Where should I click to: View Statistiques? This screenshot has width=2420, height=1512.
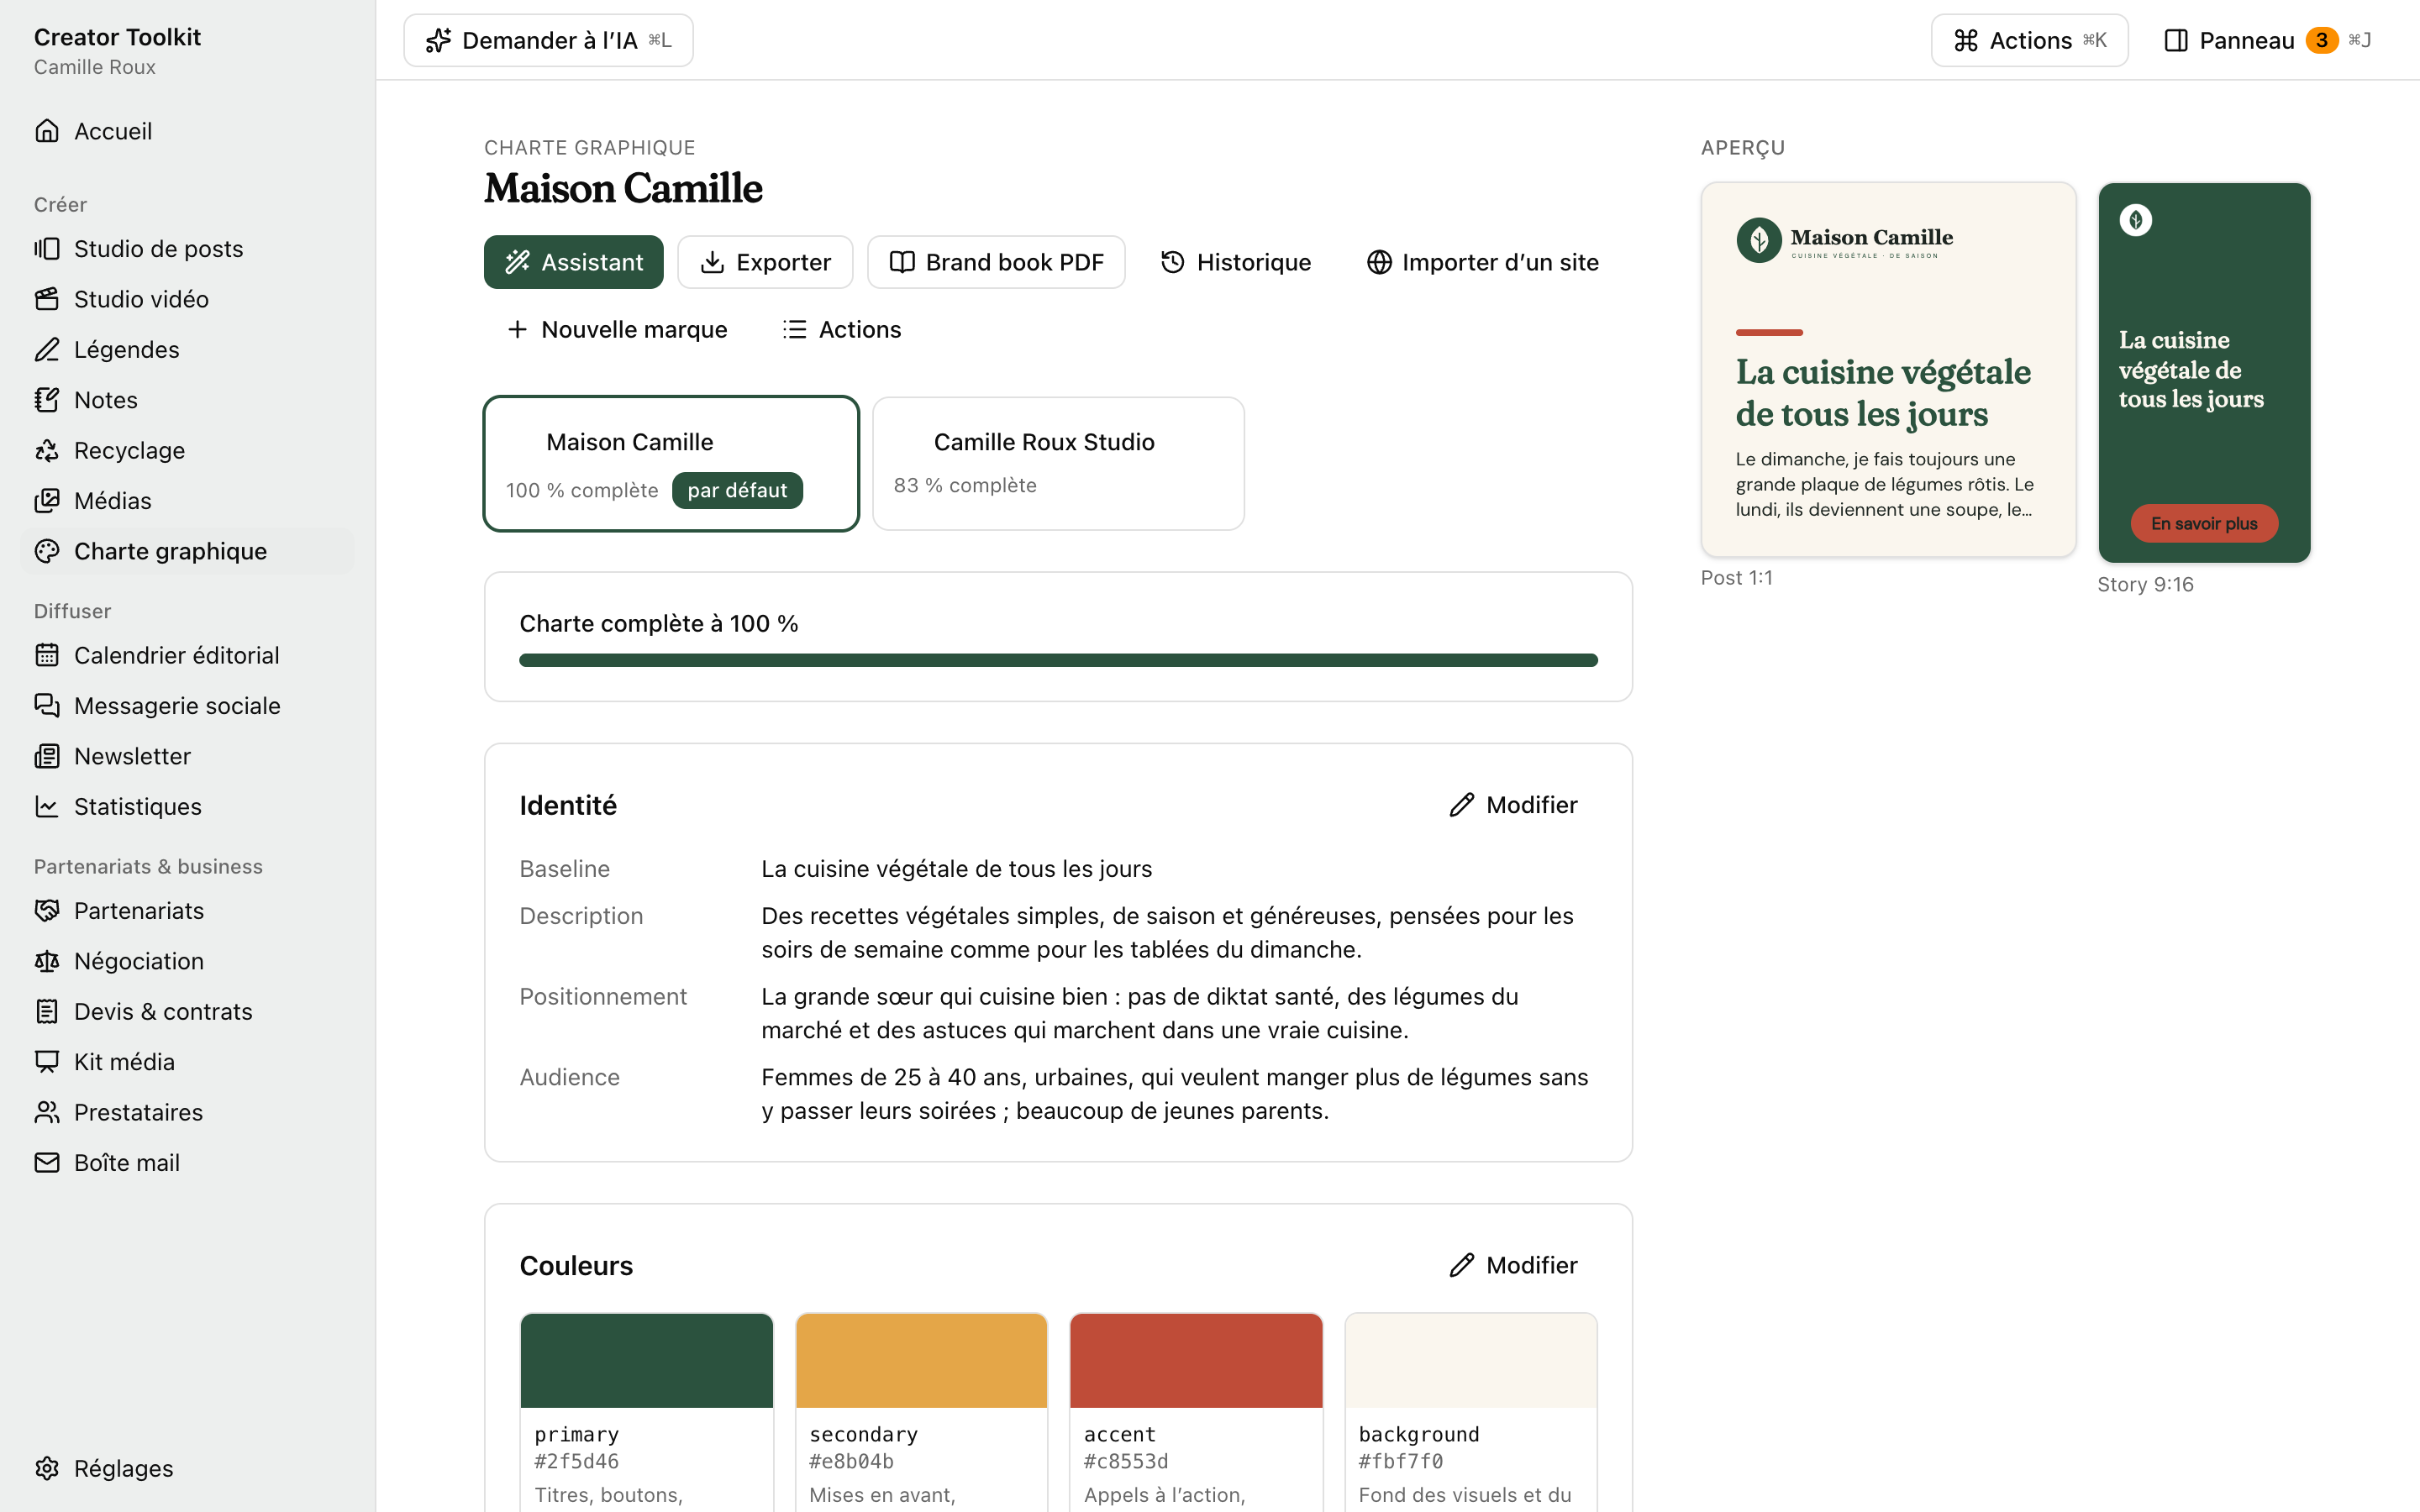pyautogui.click(x=187, y=806)
